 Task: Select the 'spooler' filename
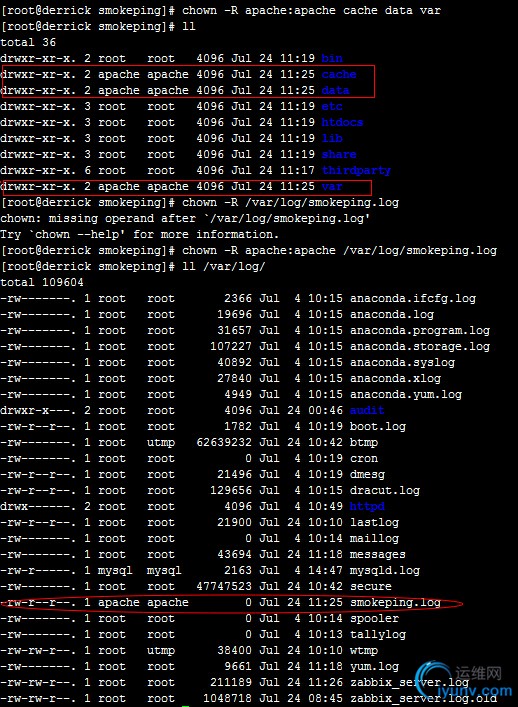(374, 619)
